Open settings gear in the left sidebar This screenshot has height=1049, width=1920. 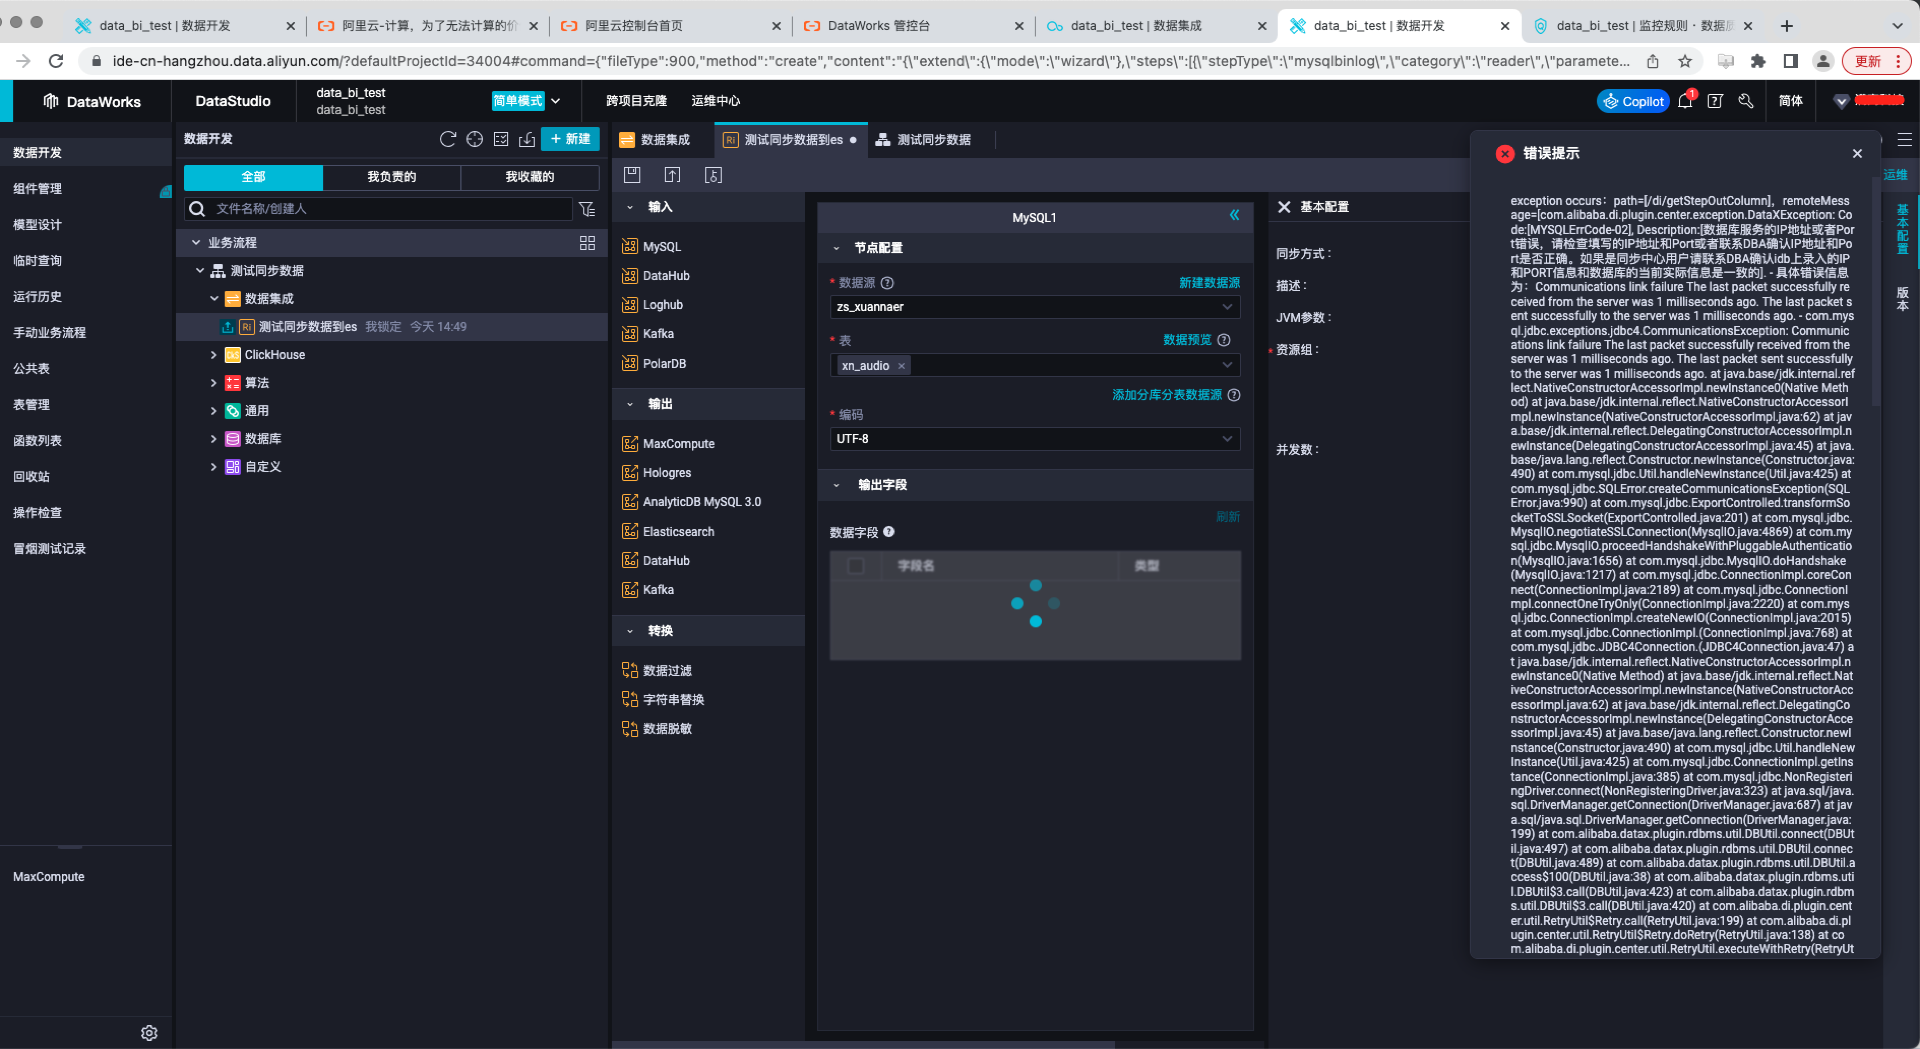coord(149,1033)
